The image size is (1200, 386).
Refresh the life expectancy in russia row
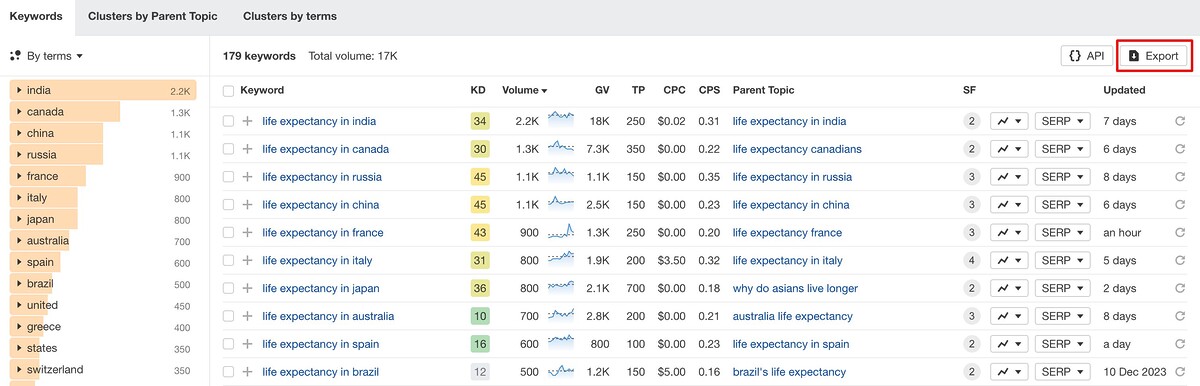pyautogui.click(x=1180, y=177)
